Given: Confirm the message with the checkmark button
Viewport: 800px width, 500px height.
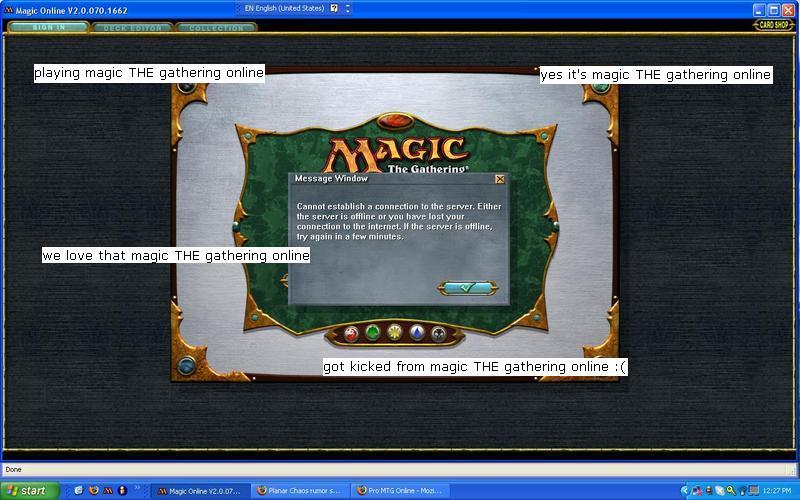Looking at the screenshot, I should point(467,288).
